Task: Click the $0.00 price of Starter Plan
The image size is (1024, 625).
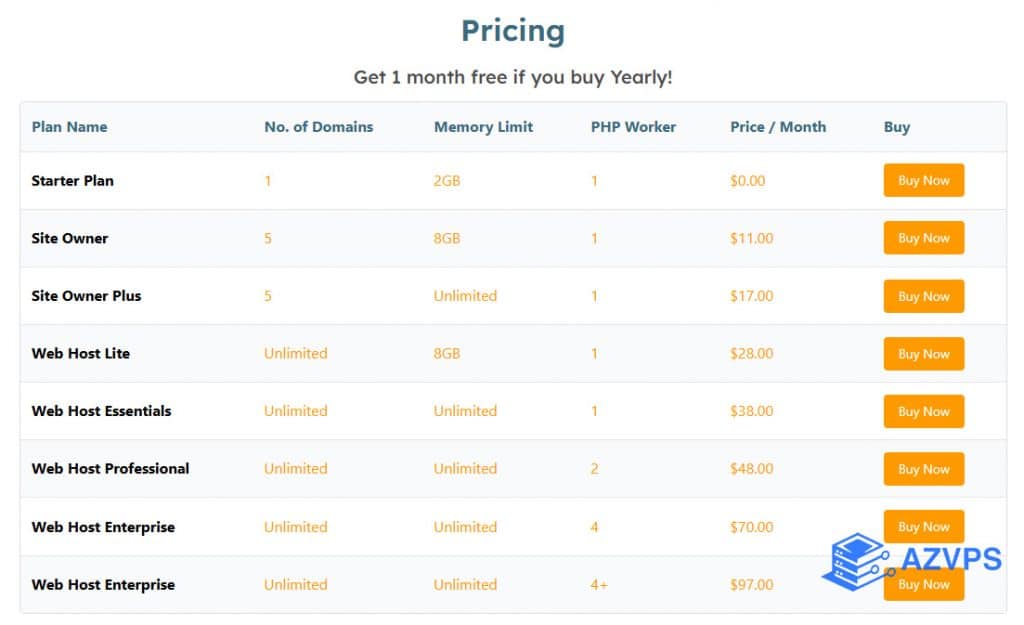Action: pos(747,181)
